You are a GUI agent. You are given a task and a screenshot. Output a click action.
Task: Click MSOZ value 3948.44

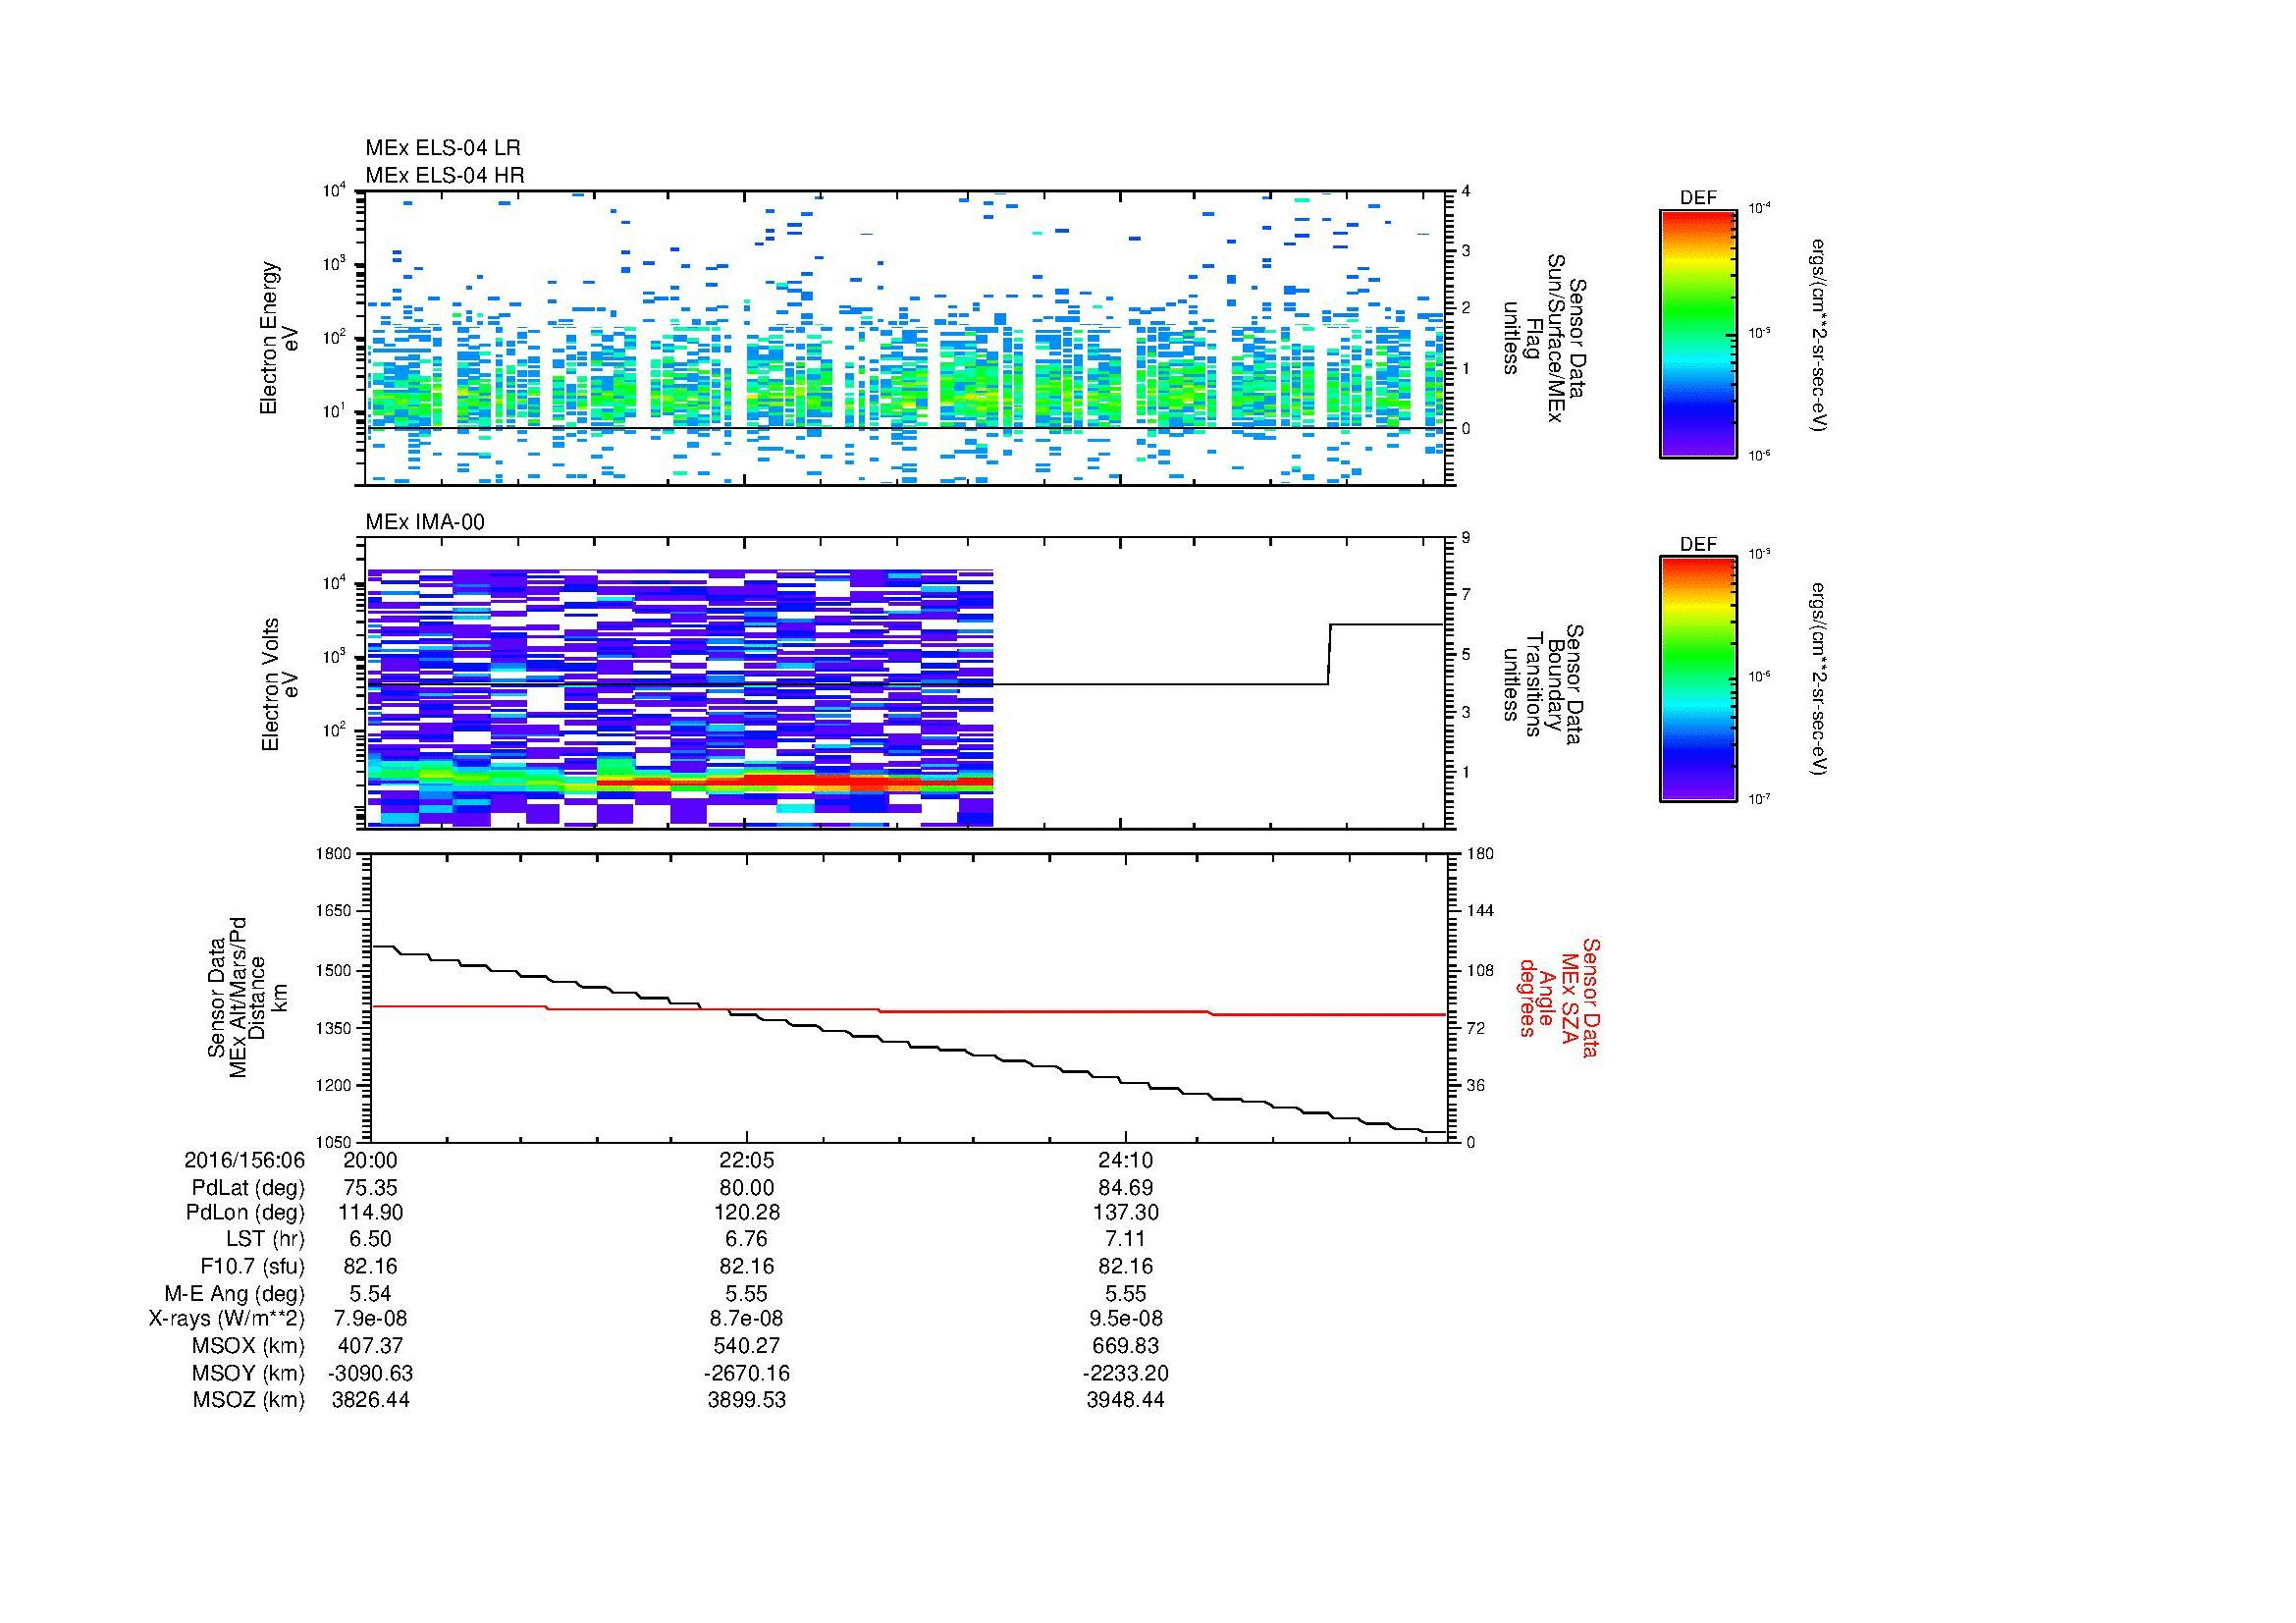[x=1126, y=1400]
